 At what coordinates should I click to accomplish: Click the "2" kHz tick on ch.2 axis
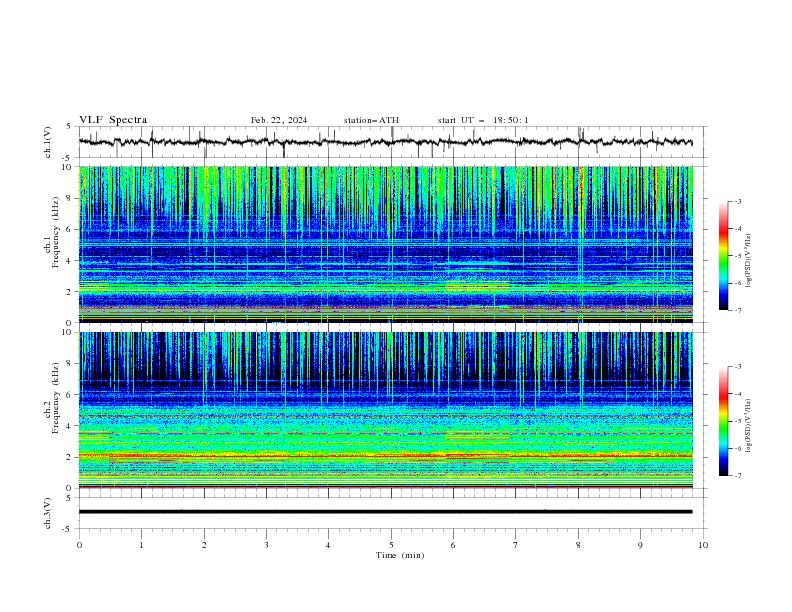coord(71,457)
